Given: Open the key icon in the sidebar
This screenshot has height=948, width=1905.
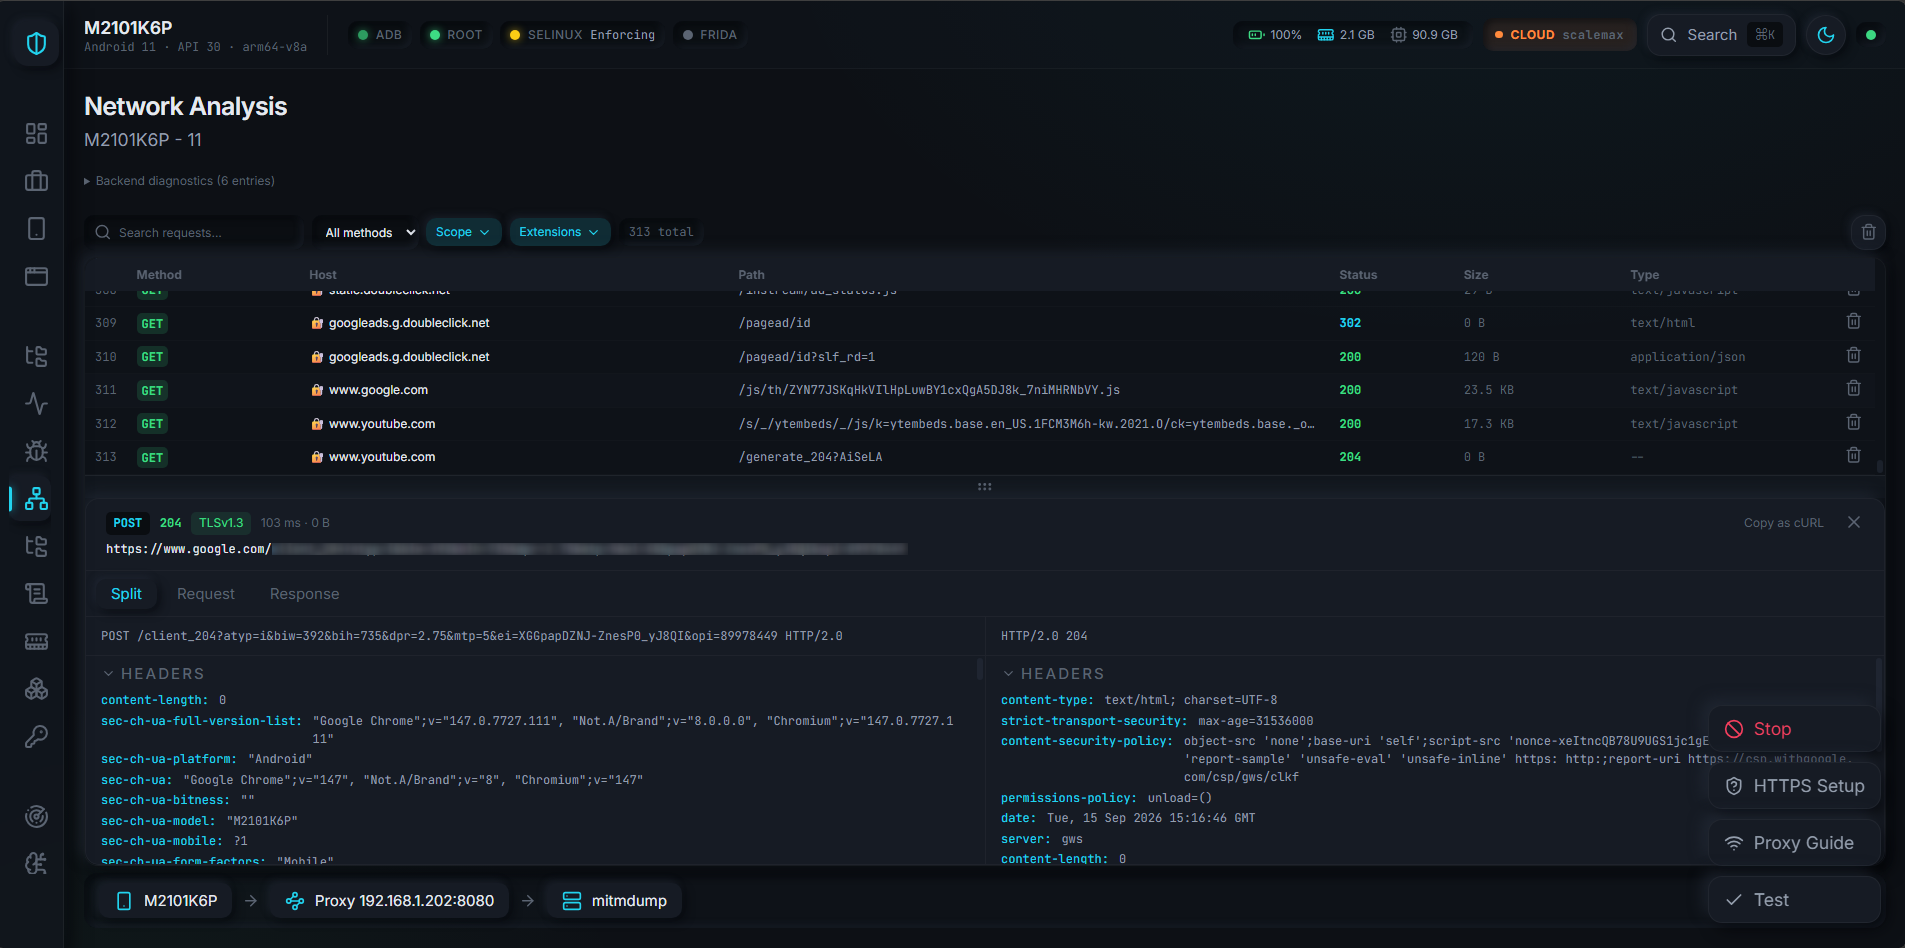Looking at the screenshot, I should point(36,737).
